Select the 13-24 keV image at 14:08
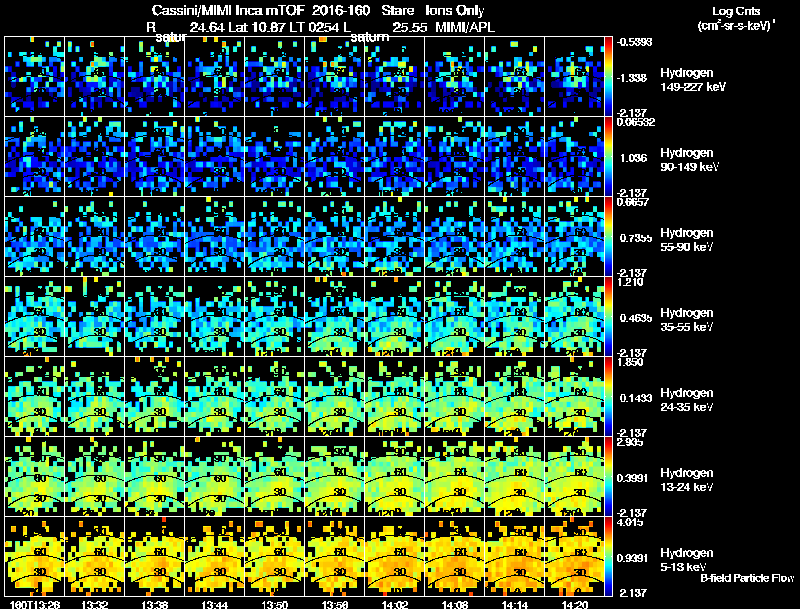The height and width of the screenshot is (609, 800). (x=455, y=476)
